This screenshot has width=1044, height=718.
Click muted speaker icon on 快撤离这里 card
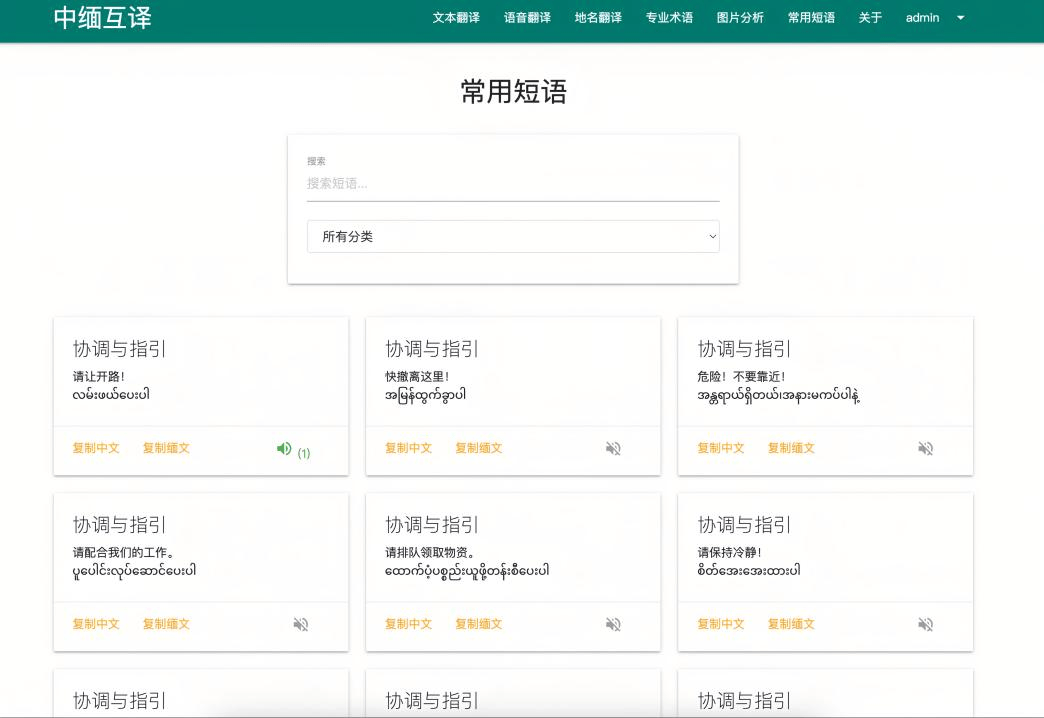(x=613, y=449)
